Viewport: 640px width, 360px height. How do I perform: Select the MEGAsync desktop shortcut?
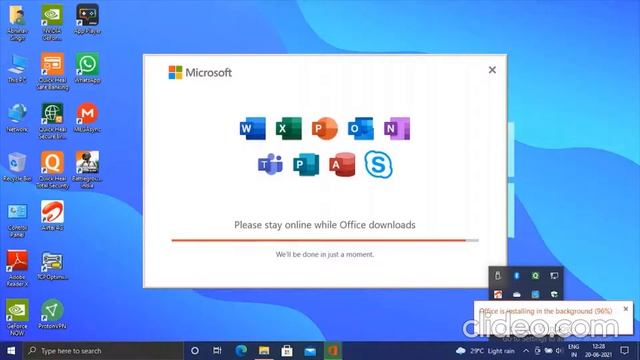[x=87, y=117]
